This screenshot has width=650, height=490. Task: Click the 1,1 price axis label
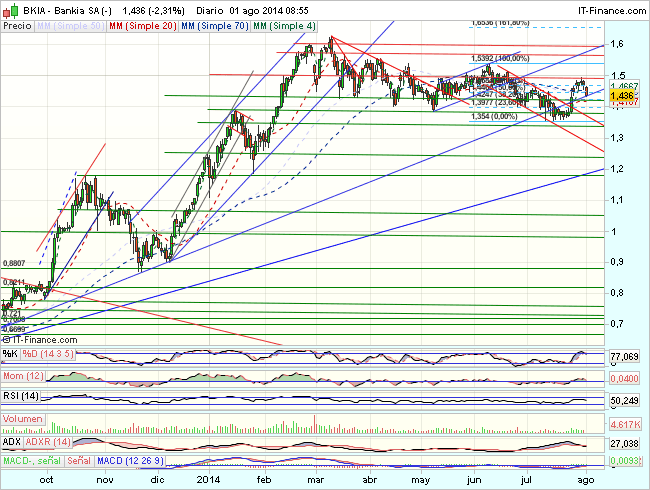(x=617, y=200)
